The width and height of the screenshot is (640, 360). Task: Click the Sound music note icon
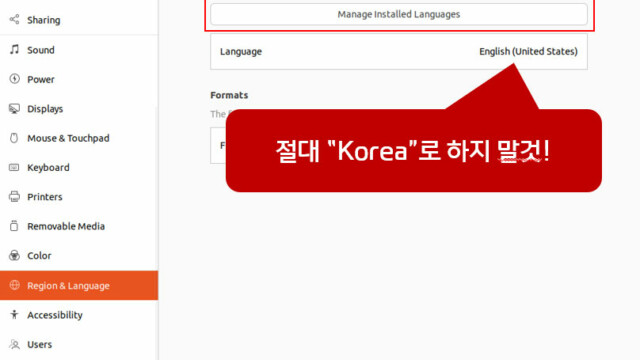pyautogui.click(x=14, y=49)
